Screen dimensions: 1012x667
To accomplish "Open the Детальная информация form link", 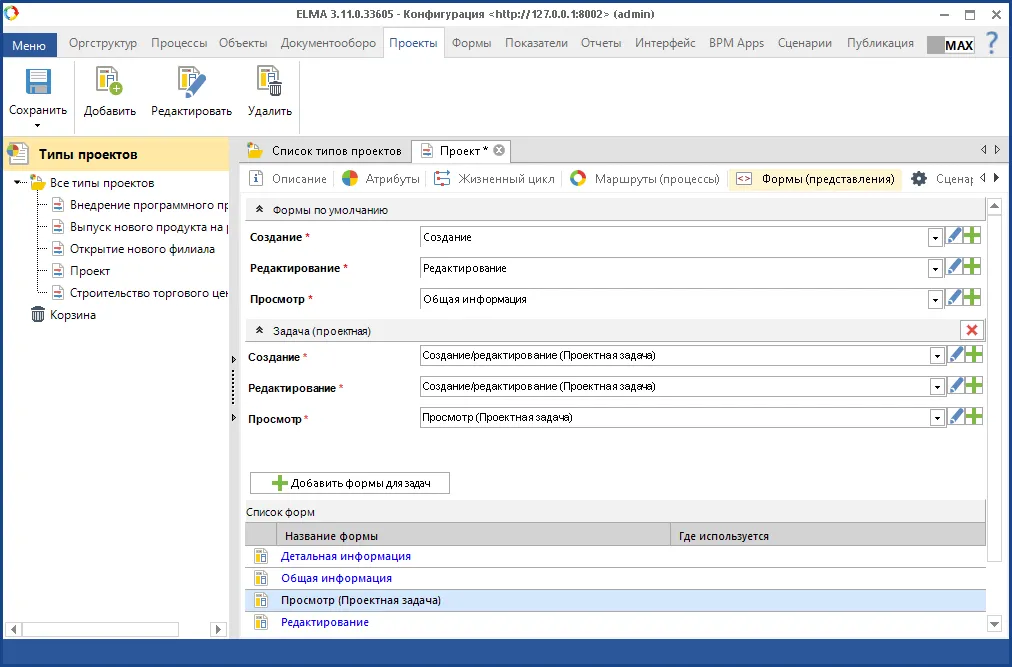I will click(345, 556).
